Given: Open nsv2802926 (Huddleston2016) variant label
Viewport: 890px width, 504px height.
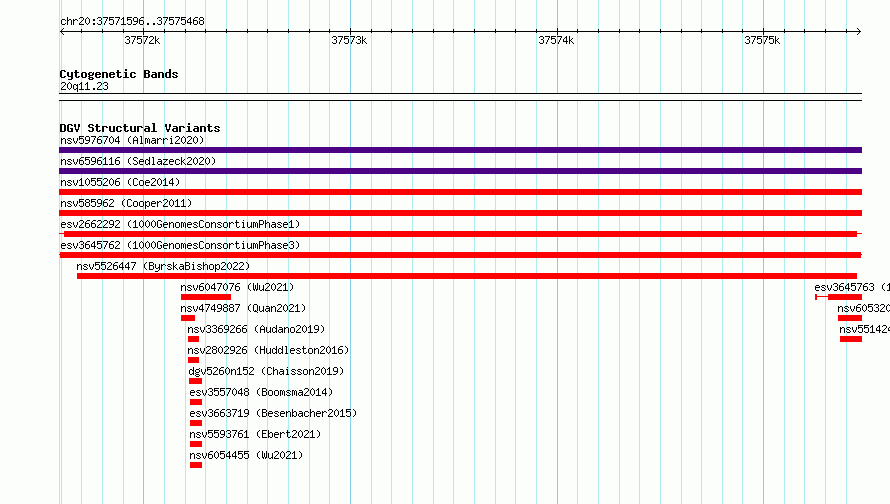Looking at the screenshot, I should pyautogui.click(x=268, y=350).
